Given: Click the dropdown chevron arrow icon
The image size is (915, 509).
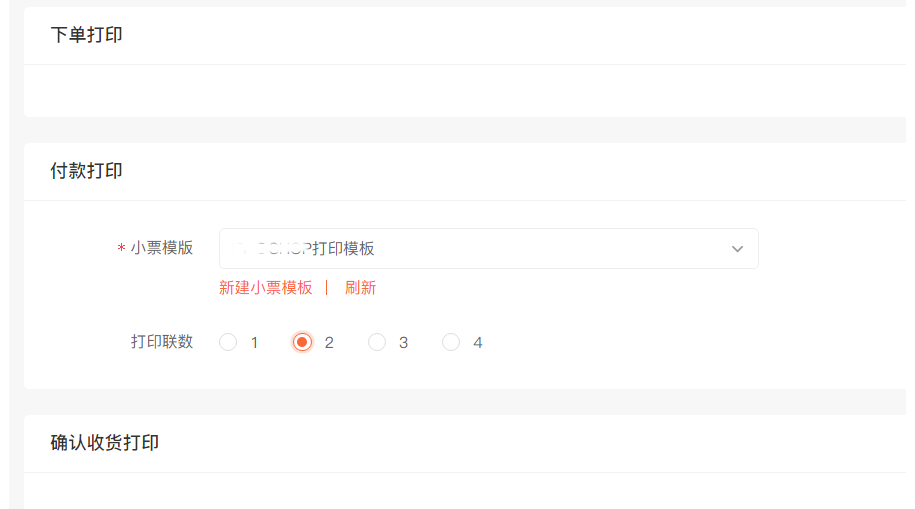Looking at the screenshot, I should tap(737, 249).
